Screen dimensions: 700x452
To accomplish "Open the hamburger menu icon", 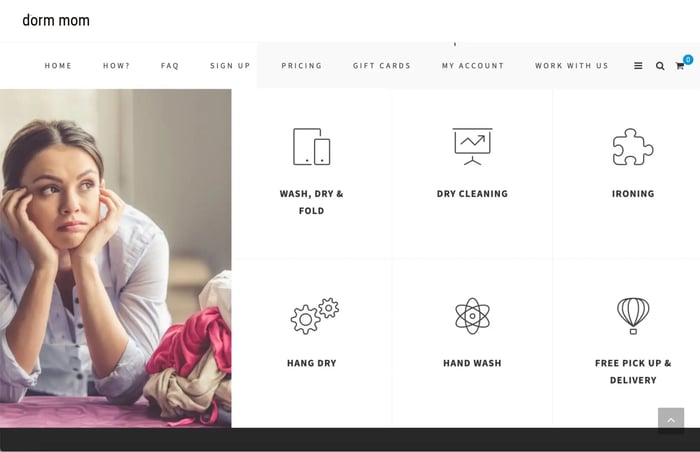I will click(638, 66).
